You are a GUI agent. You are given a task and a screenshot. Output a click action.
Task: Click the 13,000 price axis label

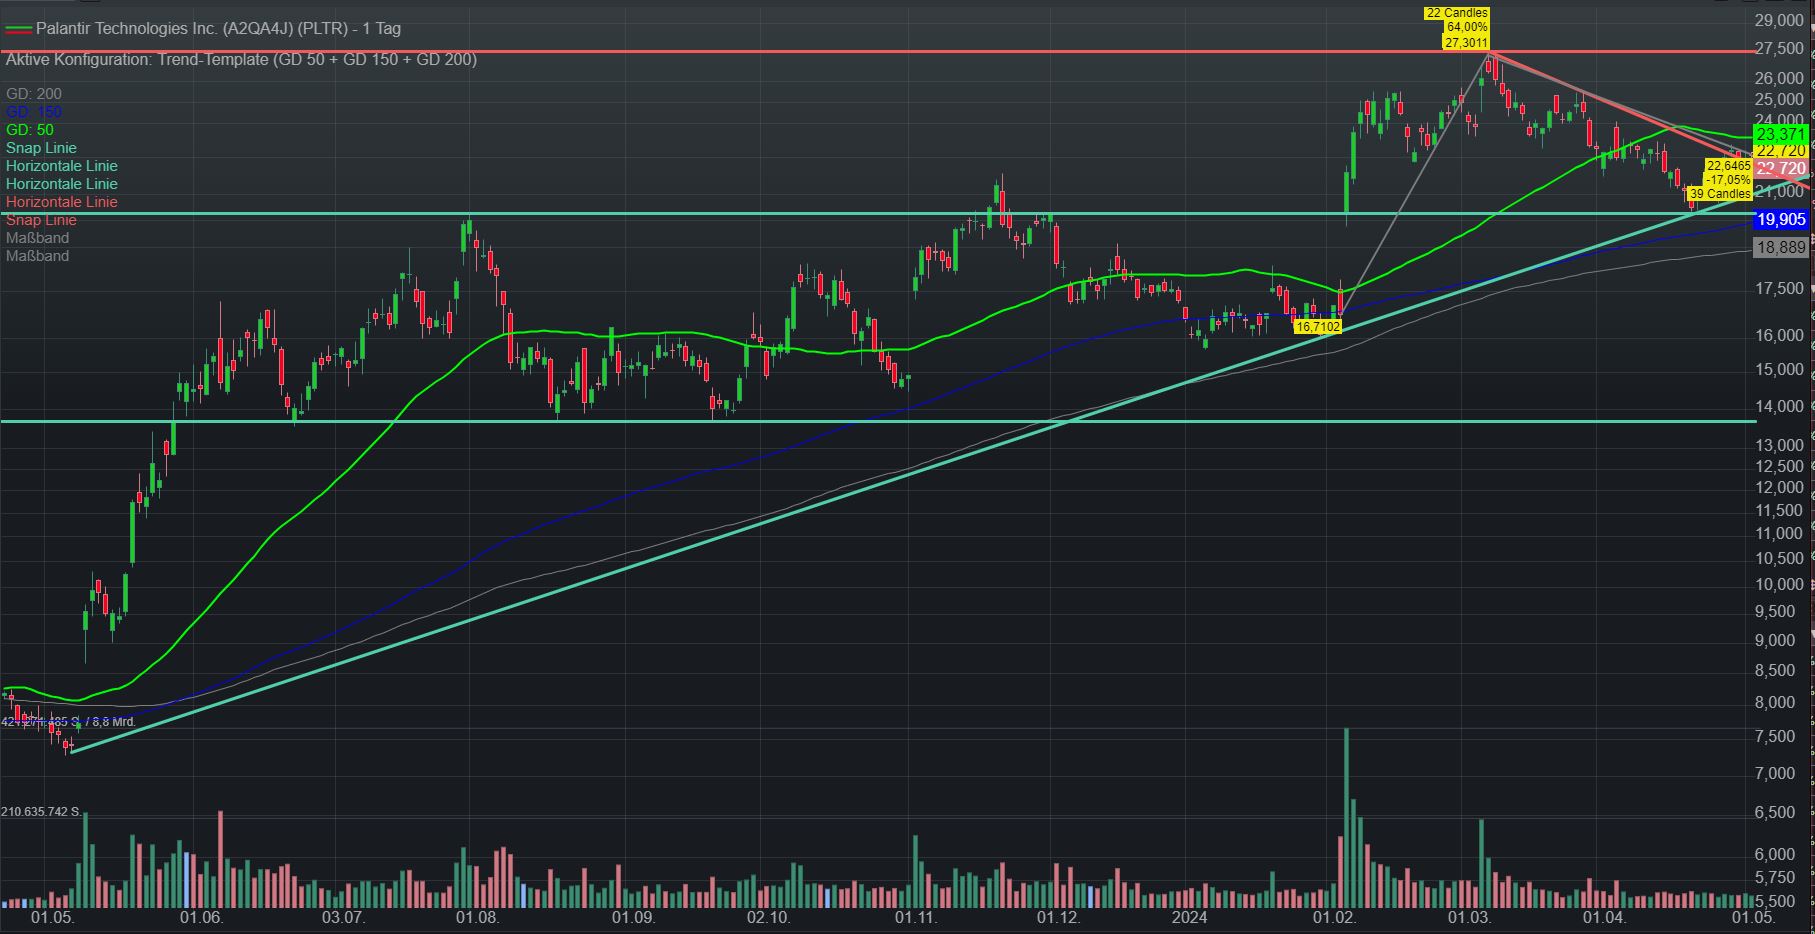[1780, 445]
